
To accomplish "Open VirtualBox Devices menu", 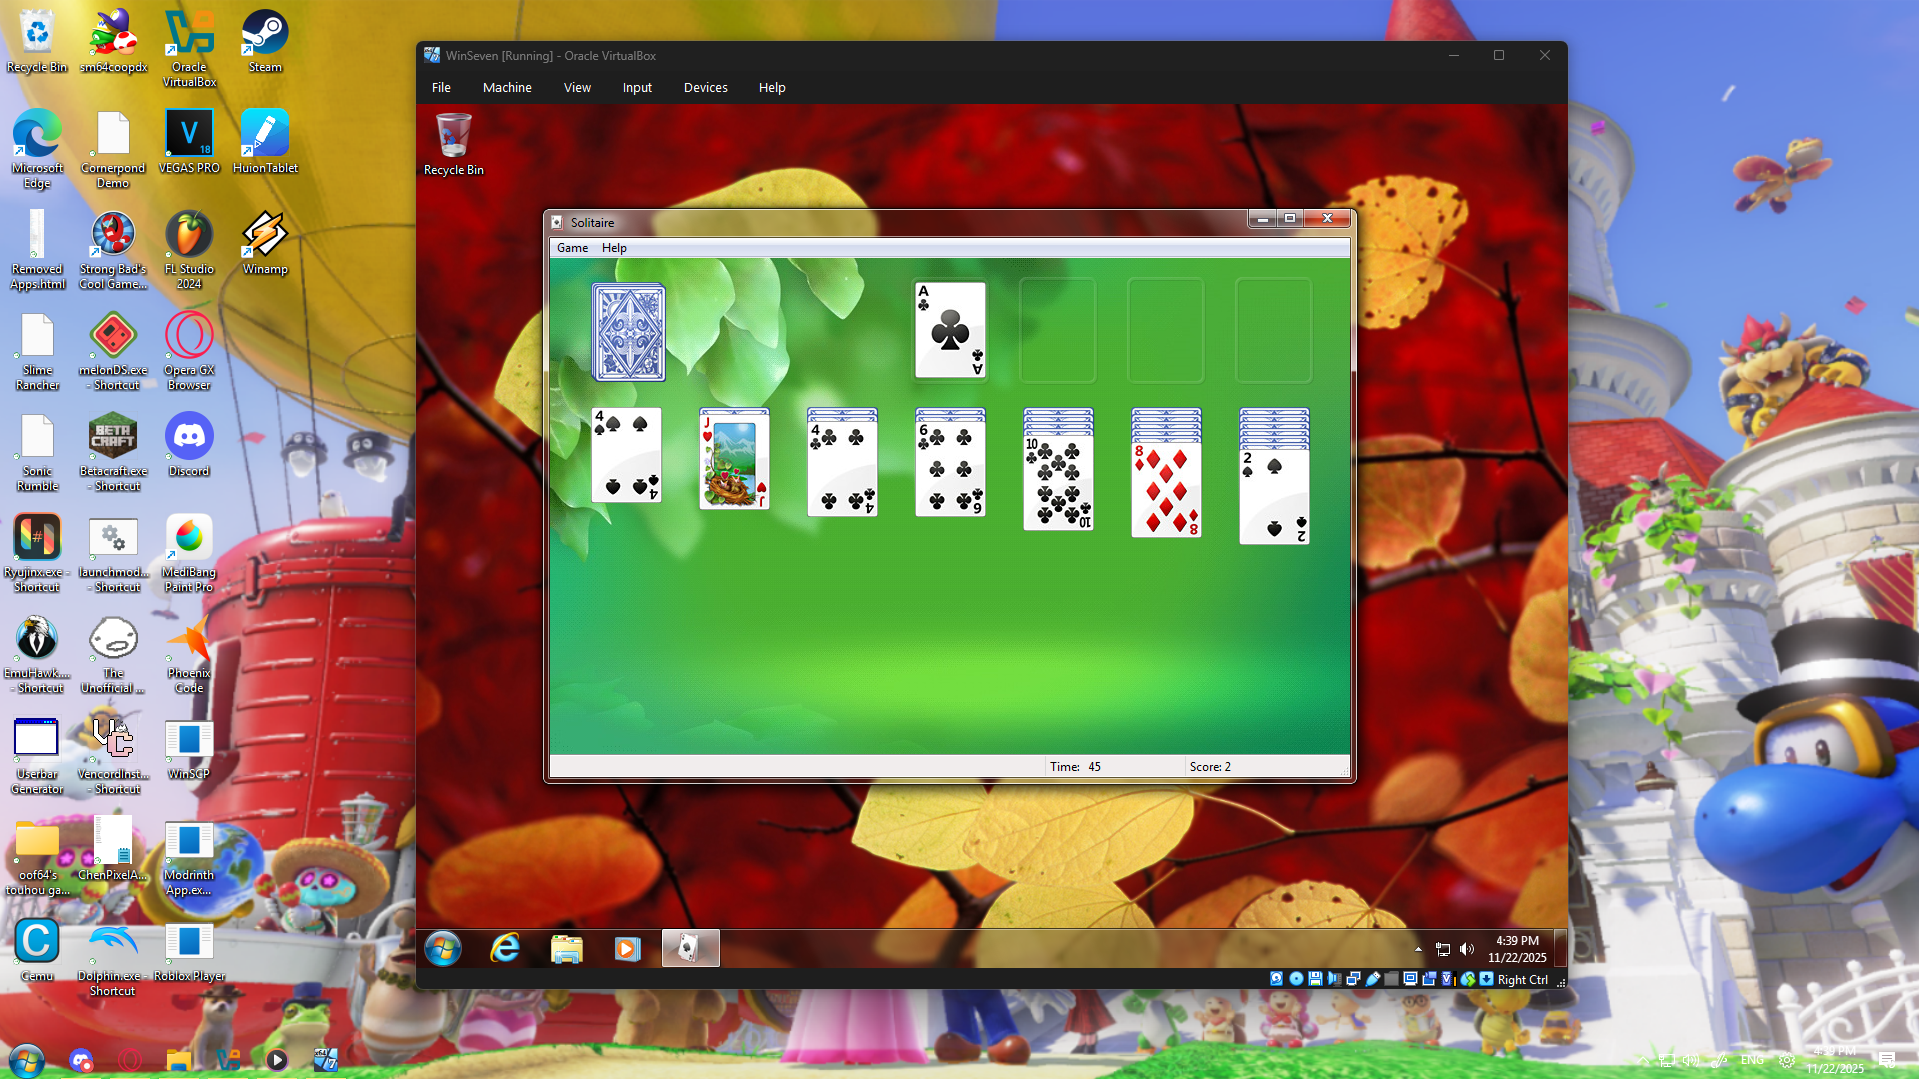I will (x=705, y=88).
